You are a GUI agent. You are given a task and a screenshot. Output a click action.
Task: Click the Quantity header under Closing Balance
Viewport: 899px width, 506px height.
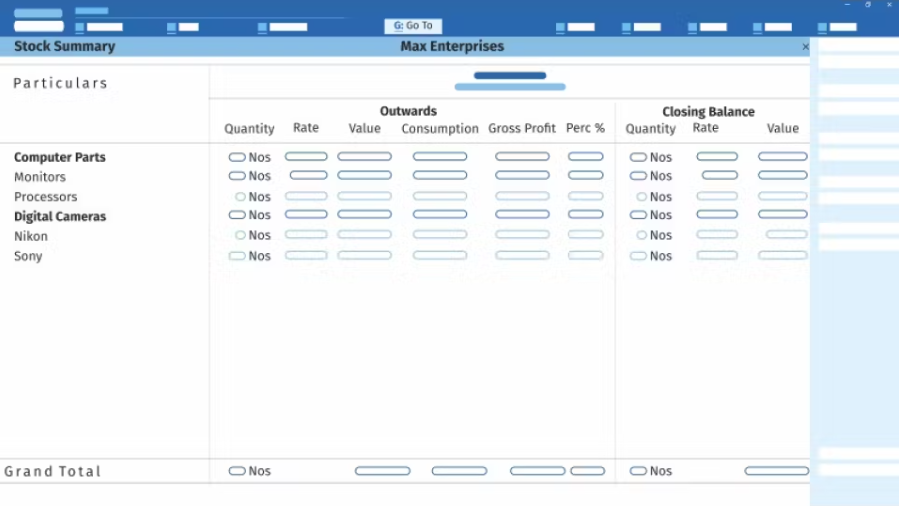pyautogui.click(x=650, y=128)
